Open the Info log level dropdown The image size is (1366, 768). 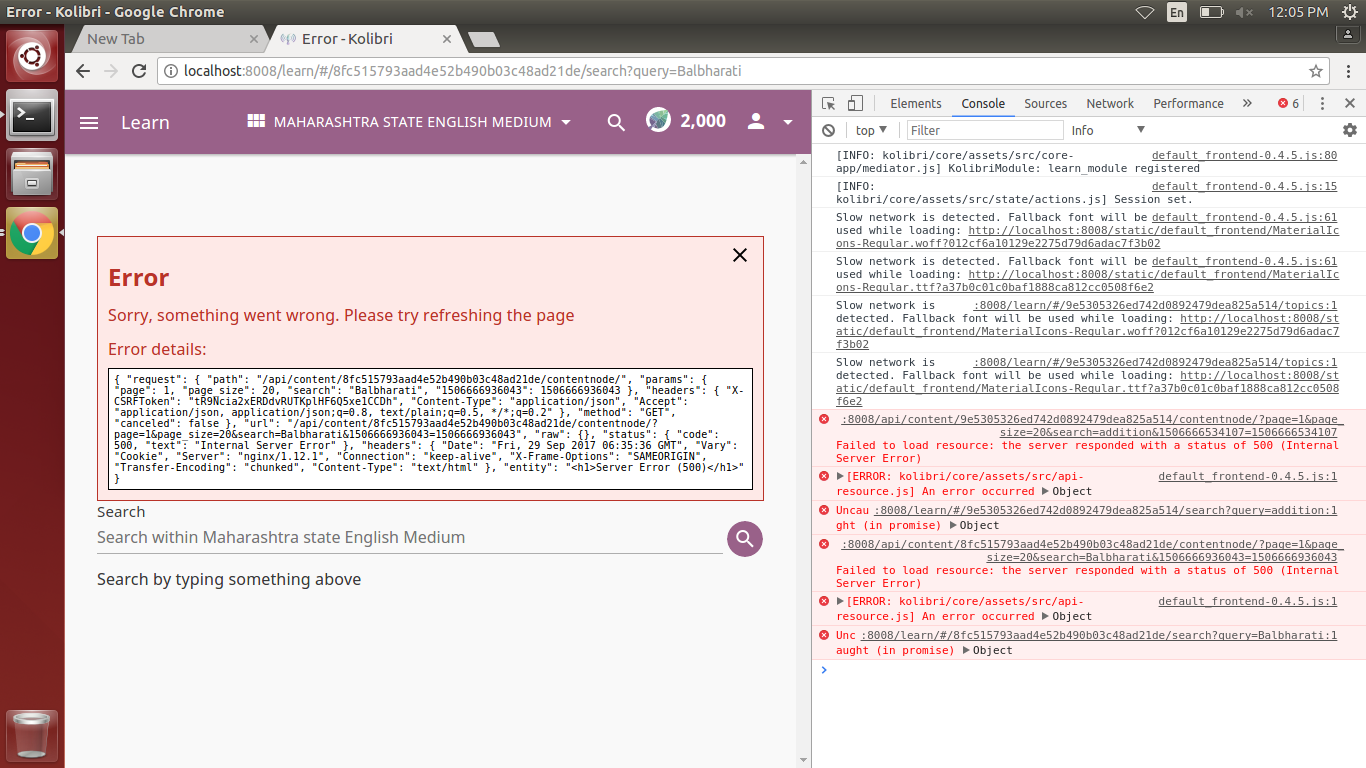(x=1106, y=130)
